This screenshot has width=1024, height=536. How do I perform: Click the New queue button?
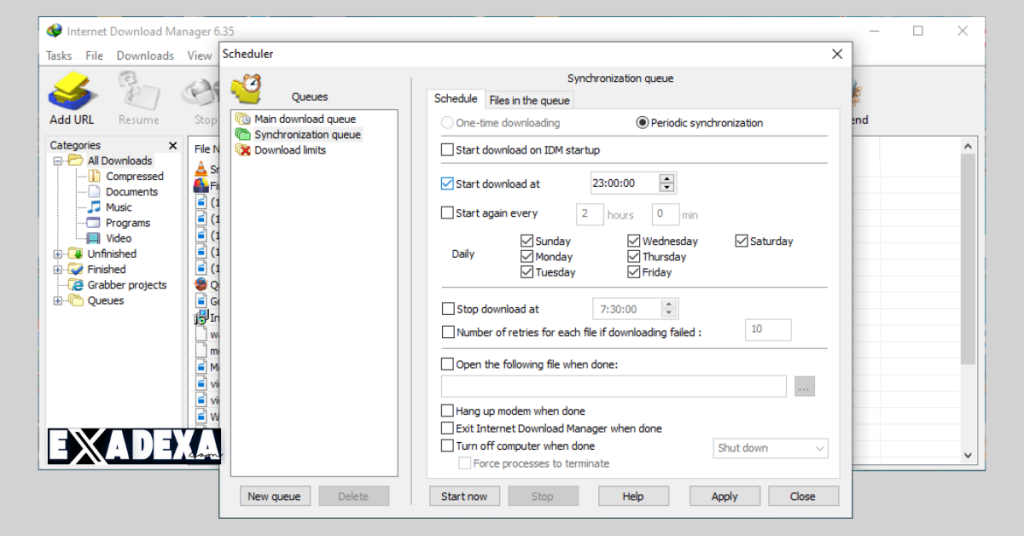274,496
